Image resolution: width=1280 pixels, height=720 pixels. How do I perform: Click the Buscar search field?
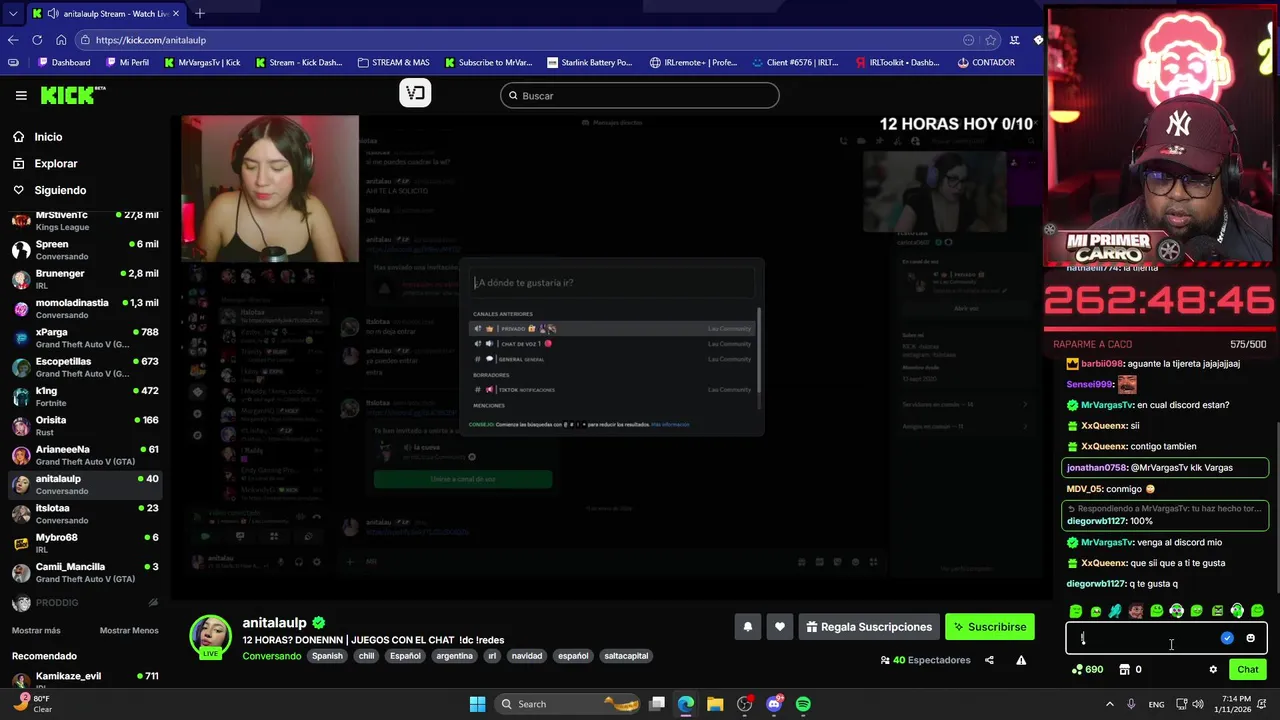tap(640, 96)
